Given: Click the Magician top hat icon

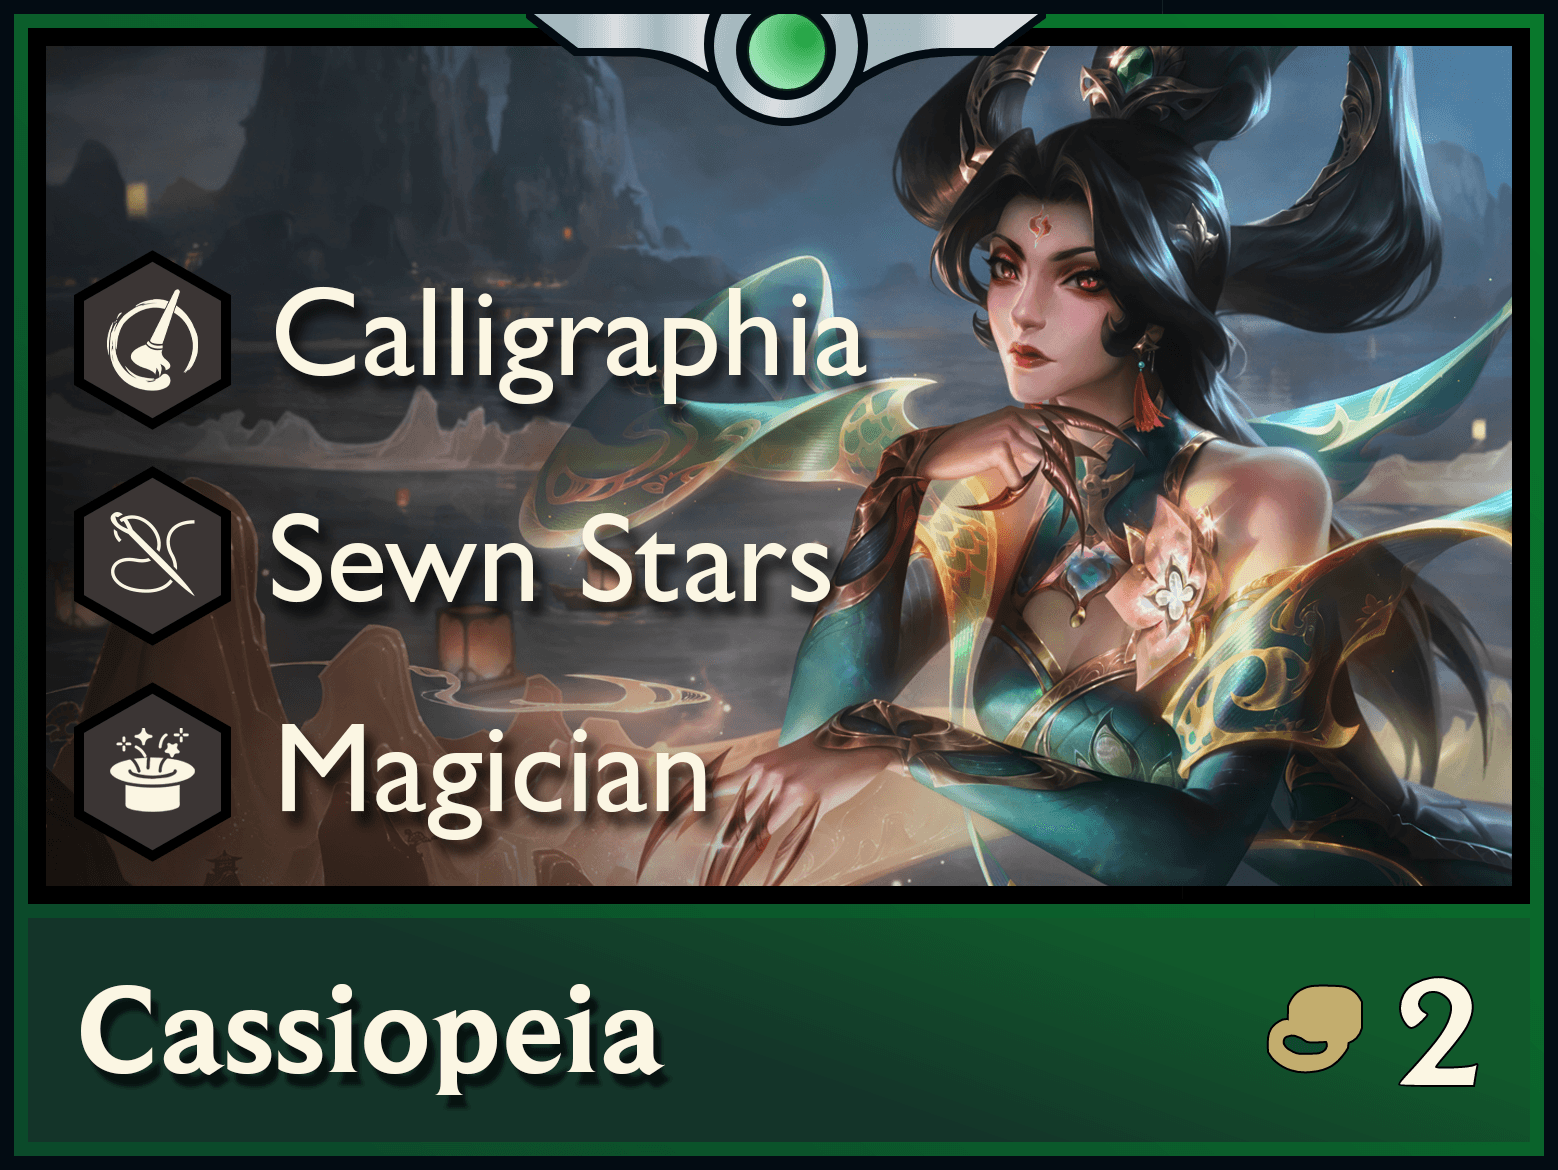Looking at the screenshot, I should pos(153,771).
